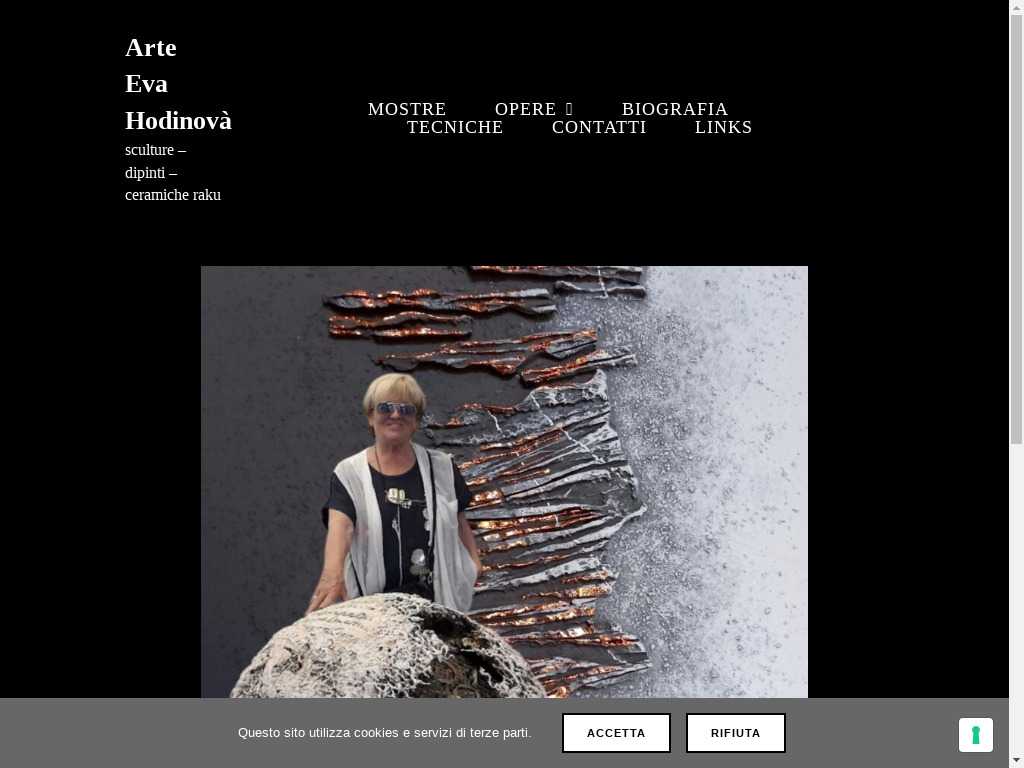Click the OPERE menu label
The image size is (1024, 768).
click(x=525, y=109)
